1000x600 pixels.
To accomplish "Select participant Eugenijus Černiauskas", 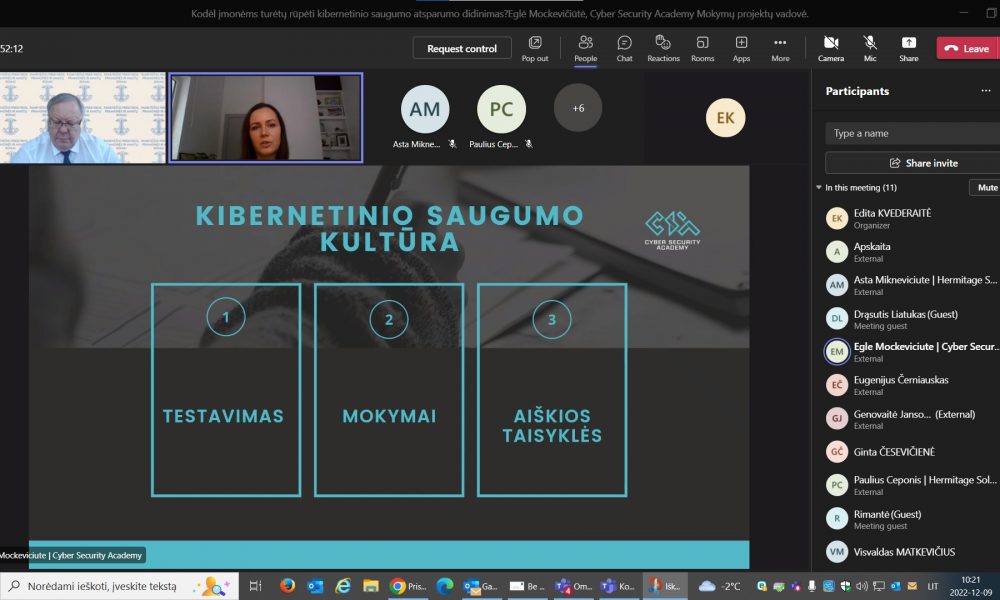I will (x=908, y=384).
